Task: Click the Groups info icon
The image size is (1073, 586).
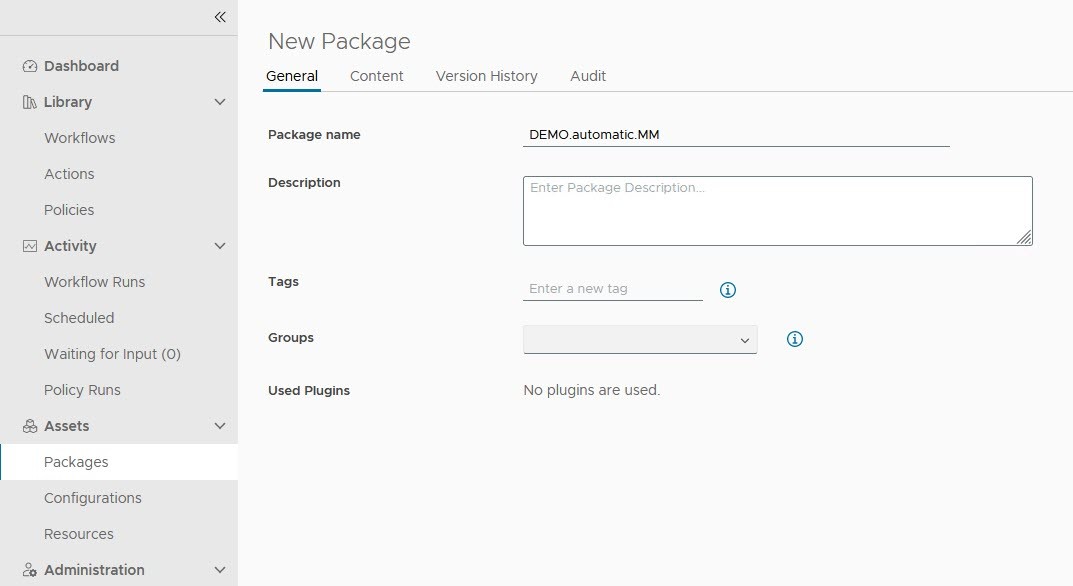Action: click(x=794, y=339)
